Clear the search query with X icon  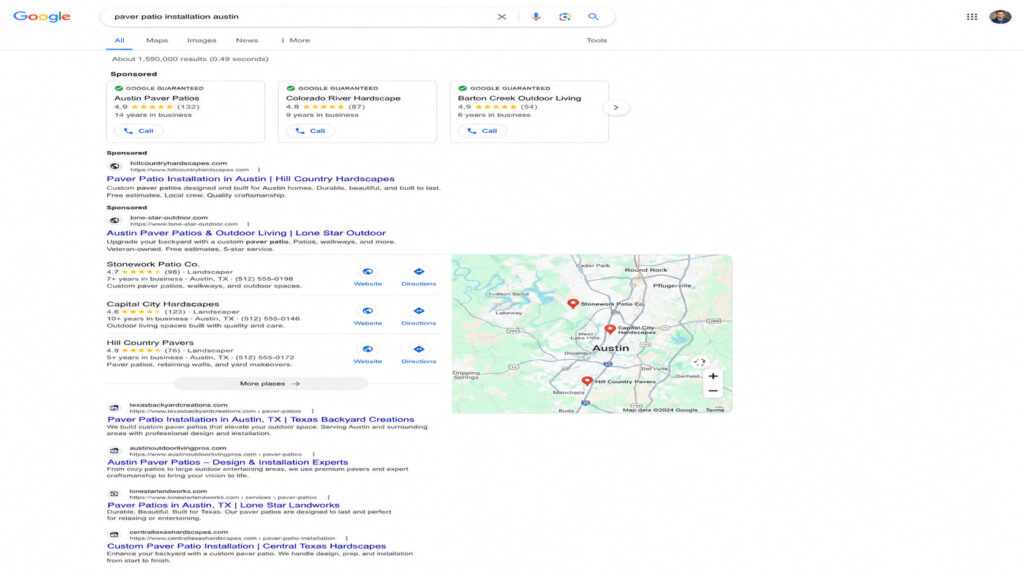coord(502,17)
